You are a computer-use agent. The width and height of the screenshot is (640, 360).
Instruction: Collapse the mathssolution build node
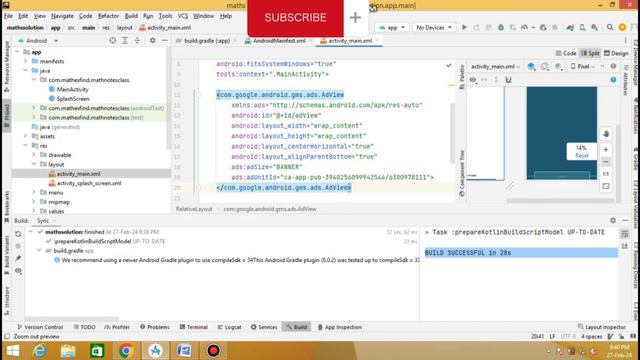(x=31, y=231)
